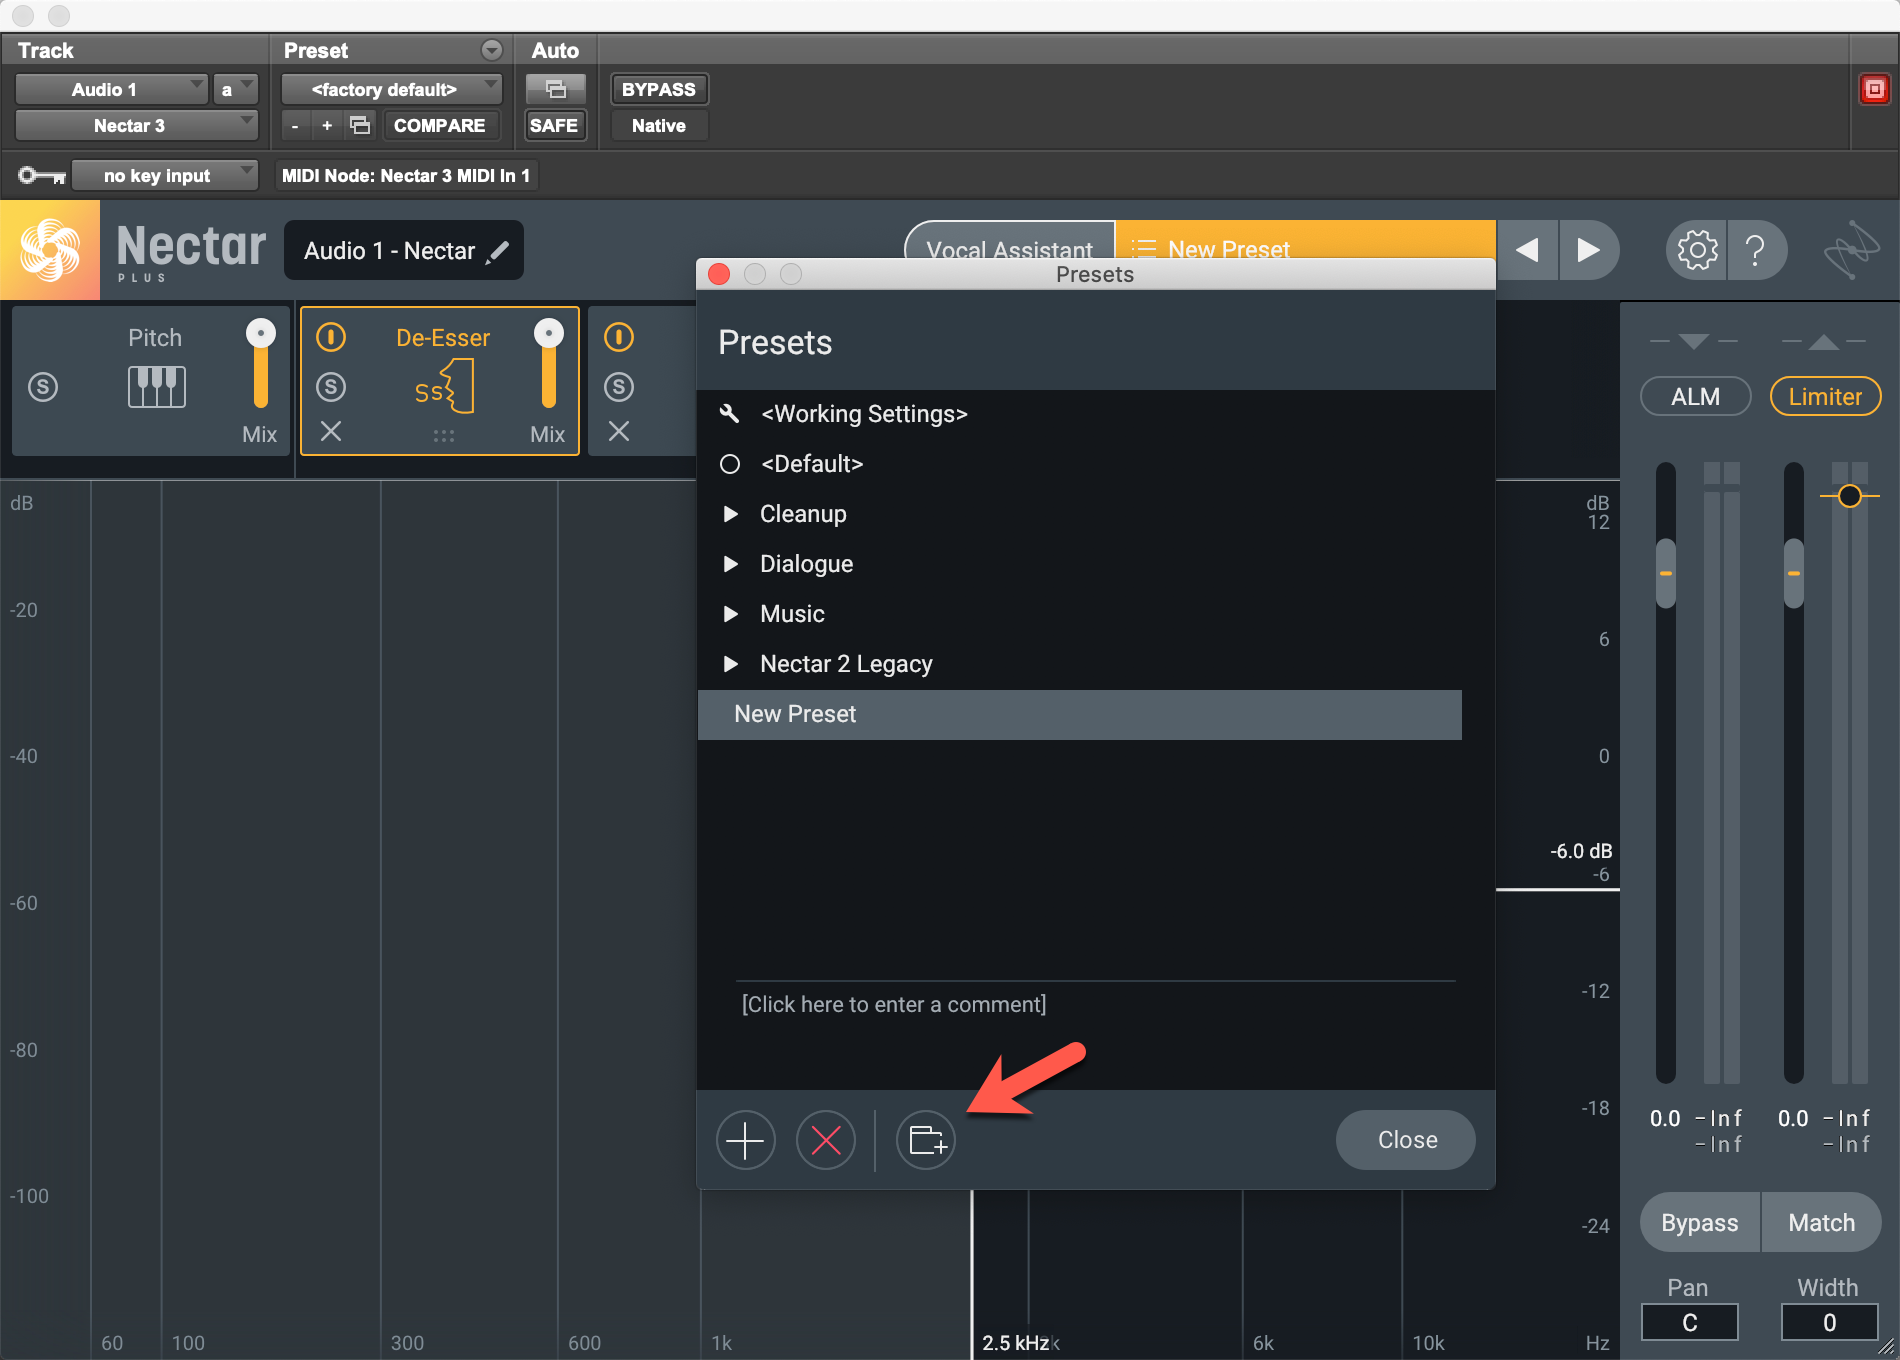This screenshot has width=1900, height=1360.
Task: Click the wrench icon by Working Settings
Action: pos(730,413)
